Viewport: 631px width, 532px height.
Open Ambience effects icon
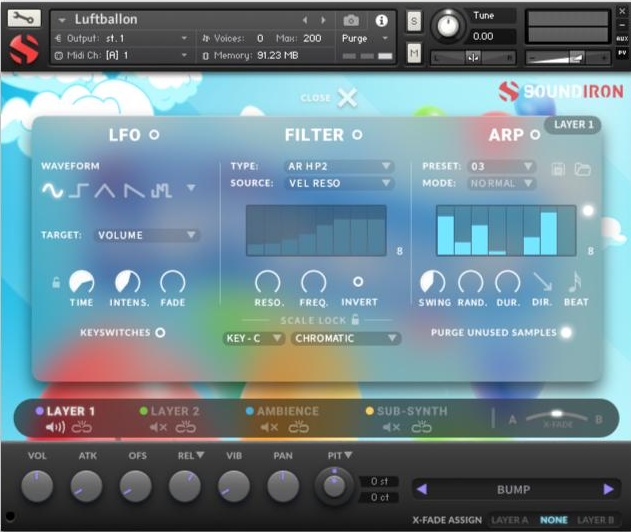tap(299, 427)
